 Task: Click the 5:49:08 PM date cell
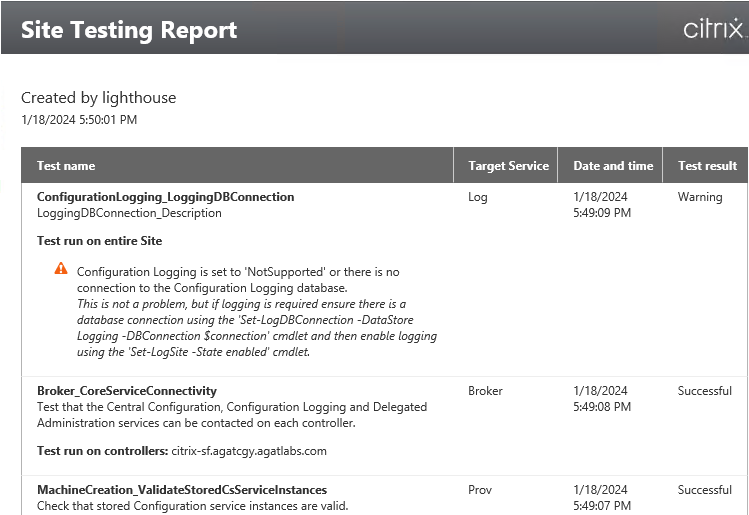602,399
